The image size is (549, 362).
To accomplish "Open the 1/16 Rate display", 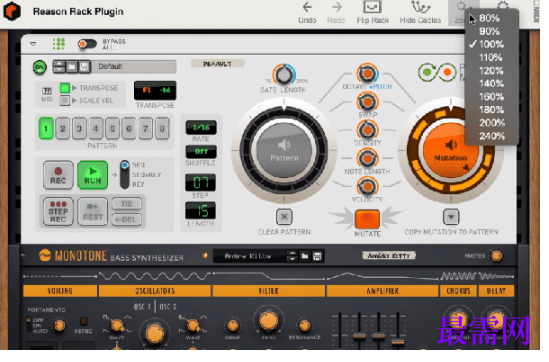I will 201,127.
